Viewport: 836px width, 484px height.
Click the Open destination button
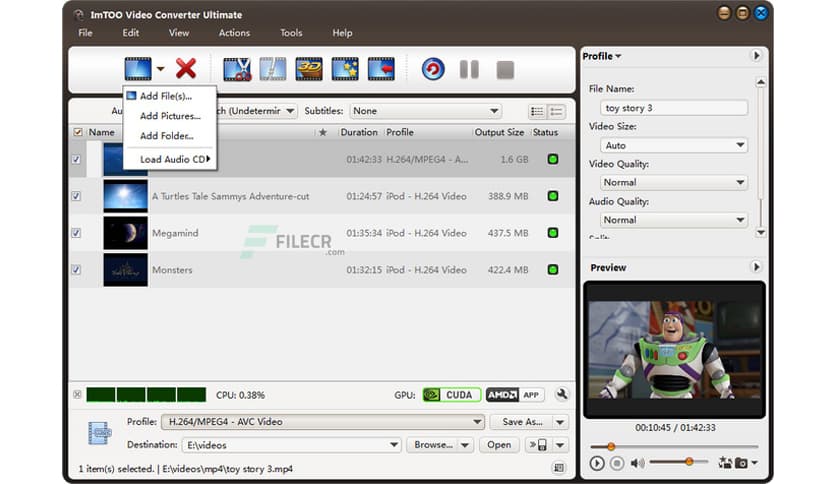[499, 445]
